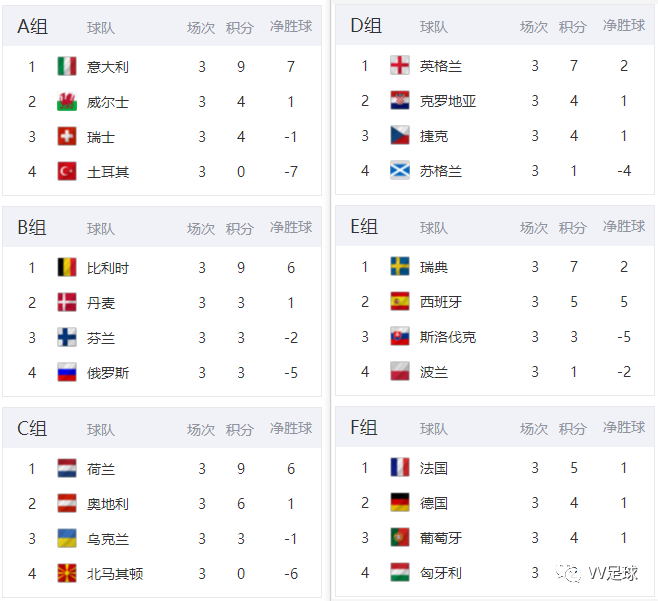Viewport: 658px width, 601px height.
Task: Click the 净胜球 column header in Group D
Action: pos(624,26)
